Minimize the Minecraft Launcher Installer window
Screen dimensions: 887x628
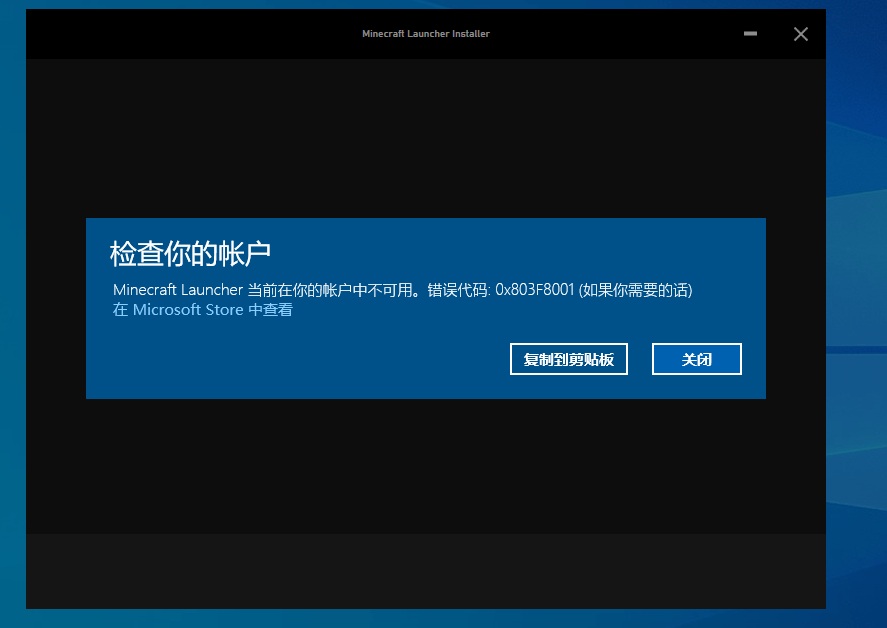pos(750,34)
